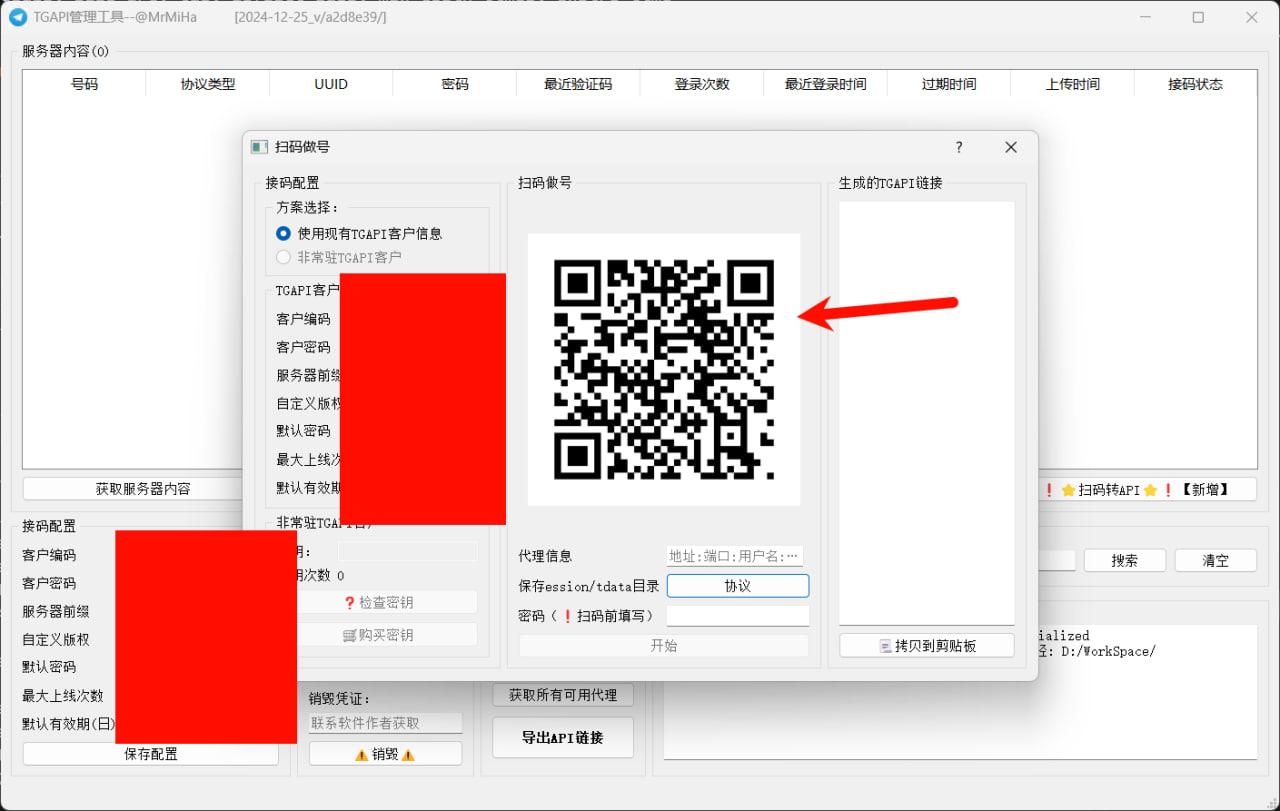Screen dimensions: 1280x811
Task: Click 获取所有可用代理 to fetch proxies
Action: pos(562,694)
